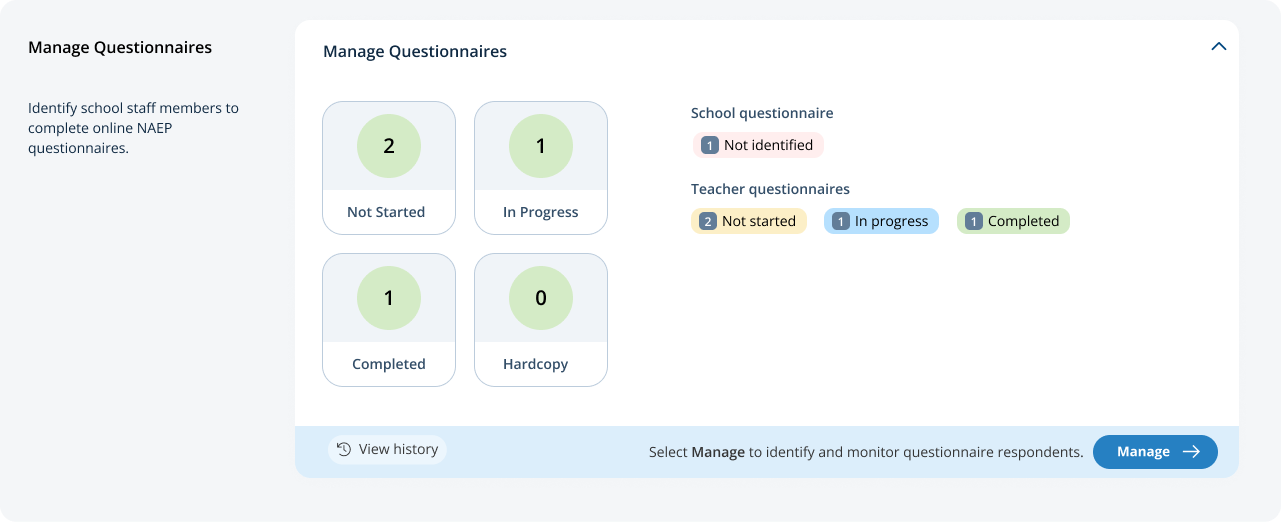Viewport: 1281px width, 522px height.
Task: Collapse the Manage Questionnaires panel chevron
Action: pyautogui.click(x=1218, y=46)
